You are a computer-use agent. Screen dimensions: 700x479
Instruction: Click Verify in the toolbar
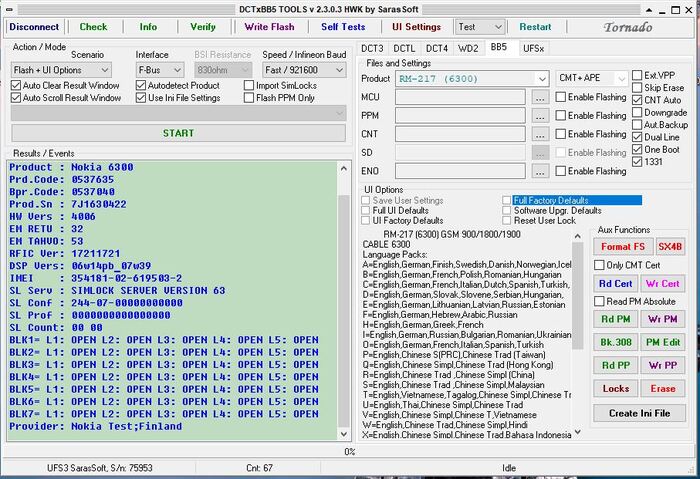click(203, 27)
